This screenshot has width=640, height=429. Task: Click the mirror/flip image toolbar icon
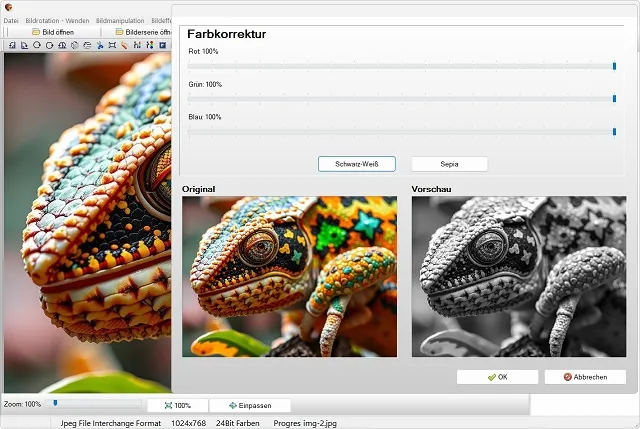(62, 45)
